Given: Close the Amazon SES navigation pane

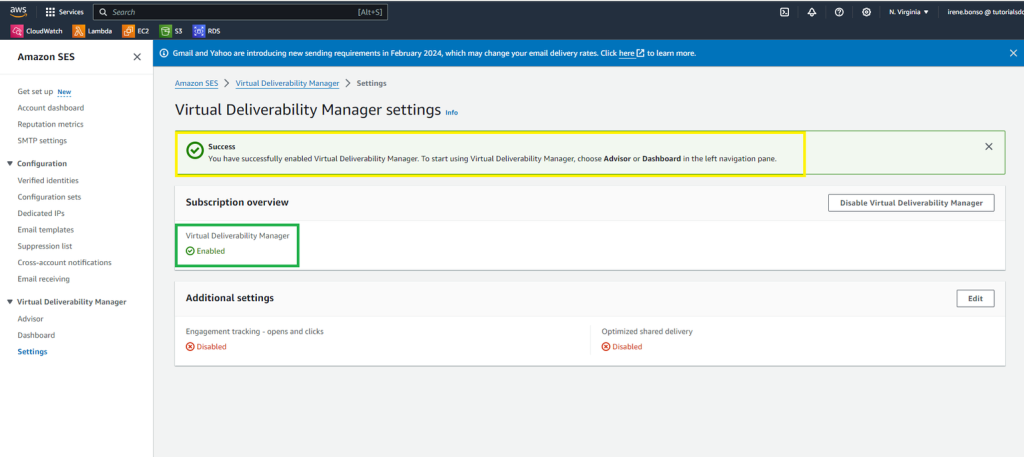Looking at the screenshot, I should click(x=137, y=57).
